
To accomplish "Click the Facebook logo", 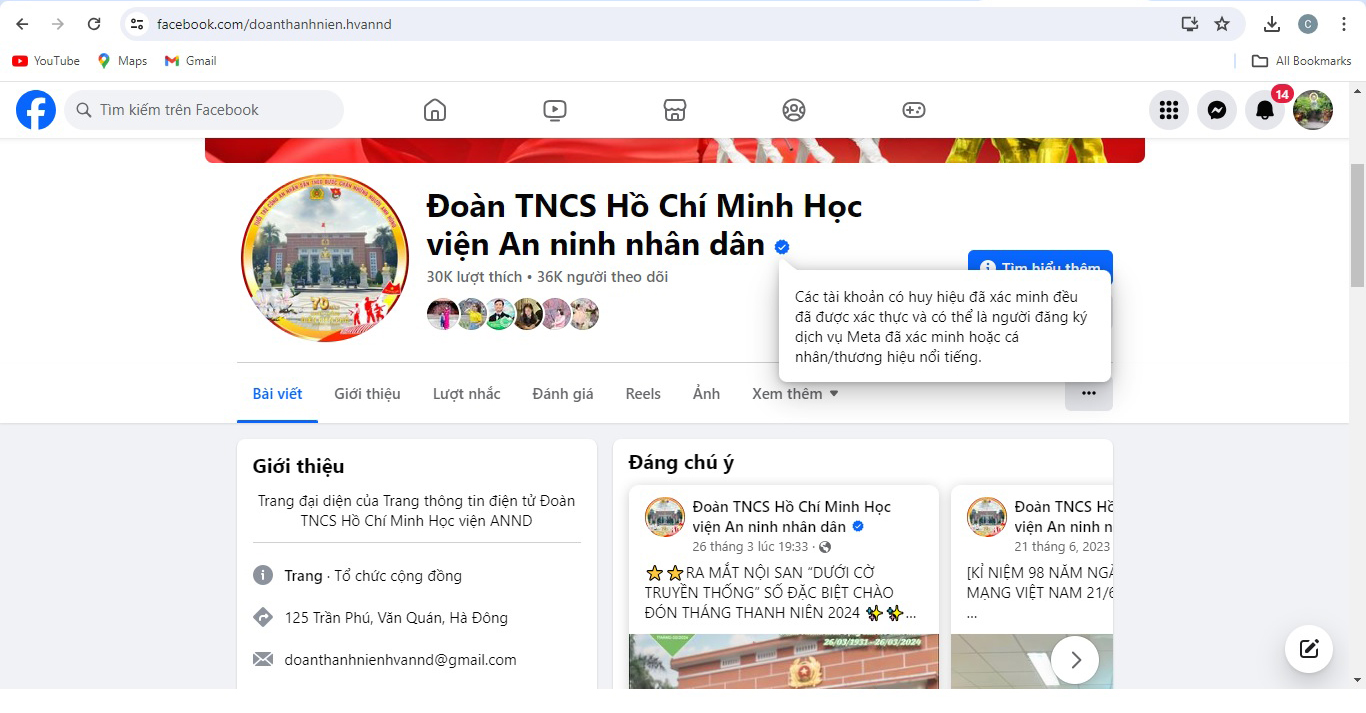I will [36, 110].
